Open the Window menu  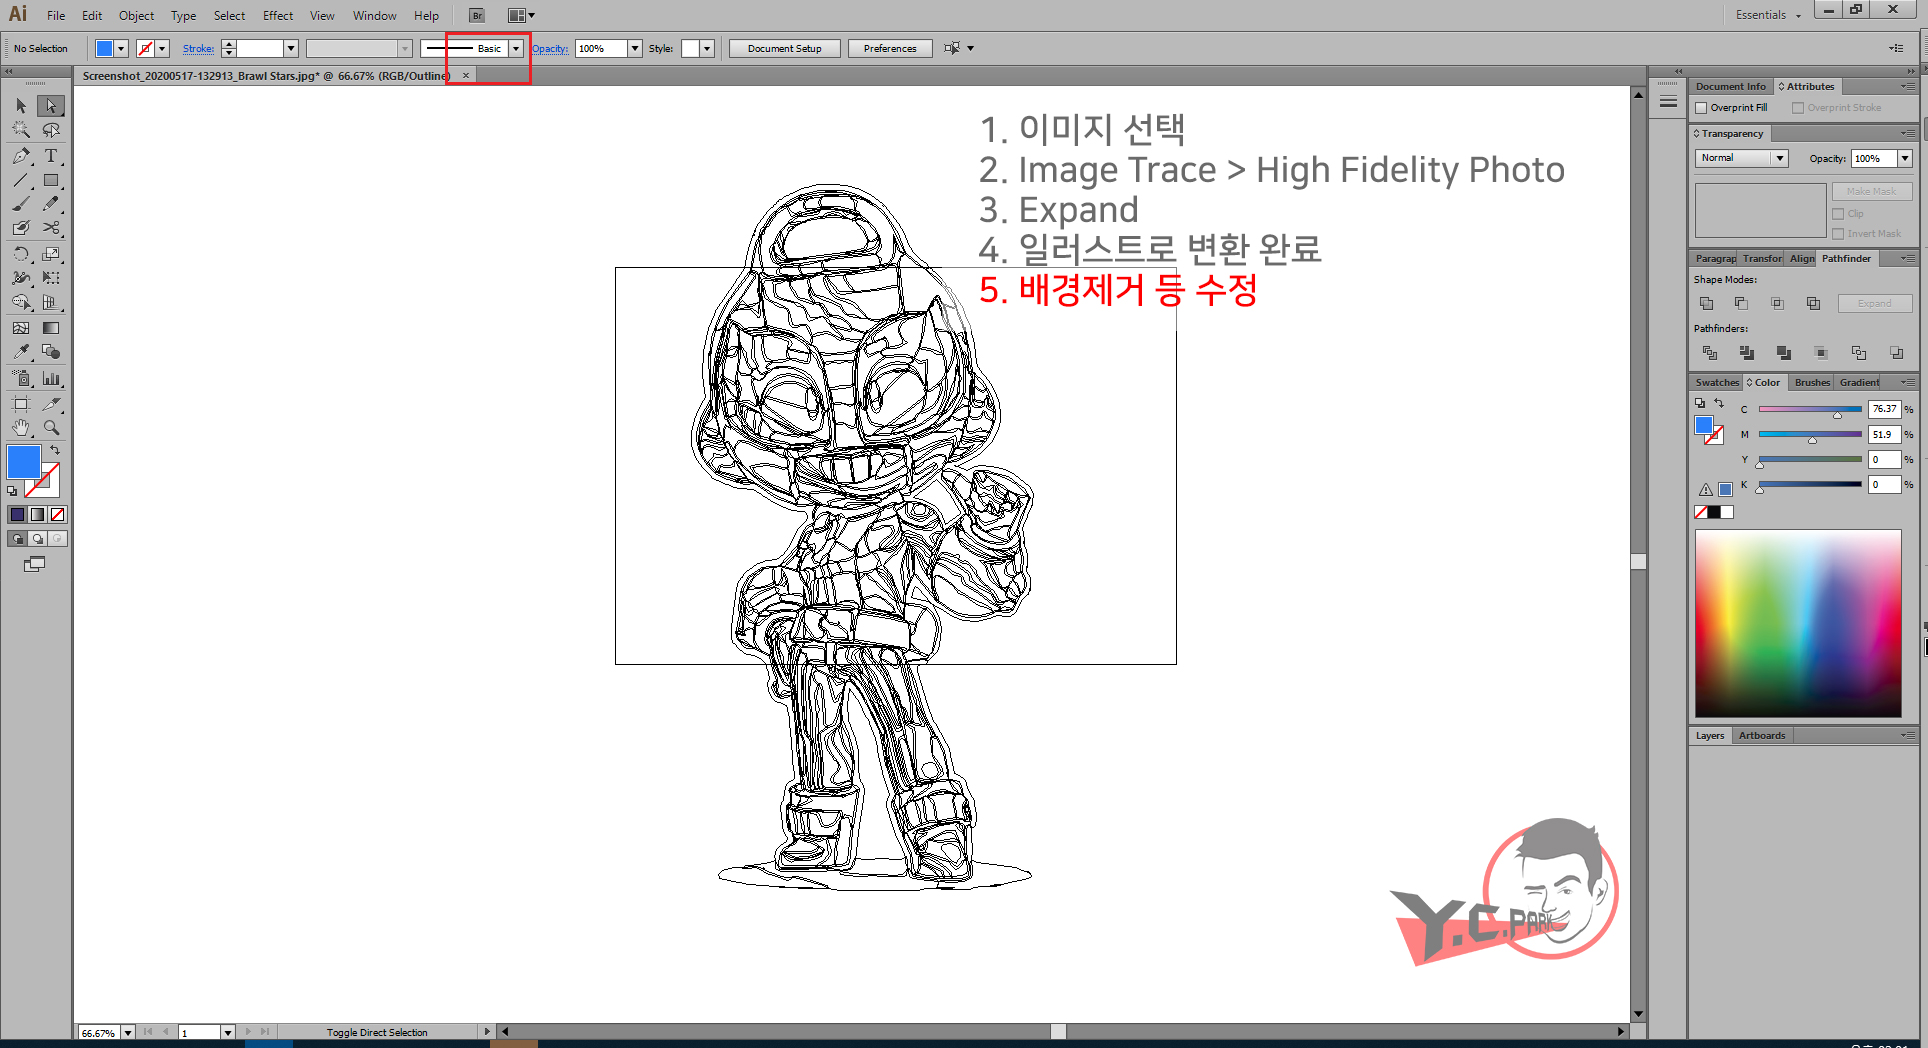pyautogui.click(x=374, y=15)
